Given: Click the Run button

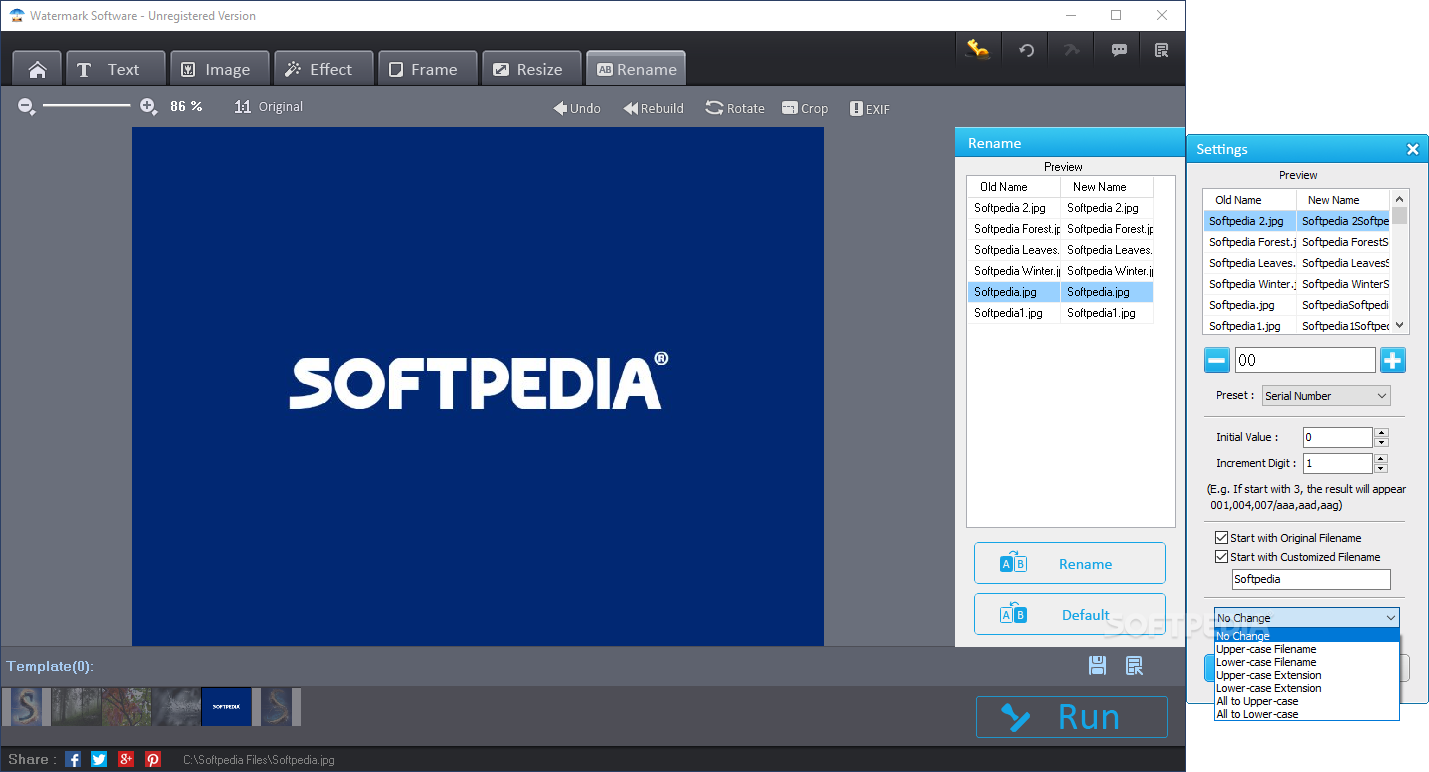Looking at the screenshot, I should click(x=1072, y=717).
